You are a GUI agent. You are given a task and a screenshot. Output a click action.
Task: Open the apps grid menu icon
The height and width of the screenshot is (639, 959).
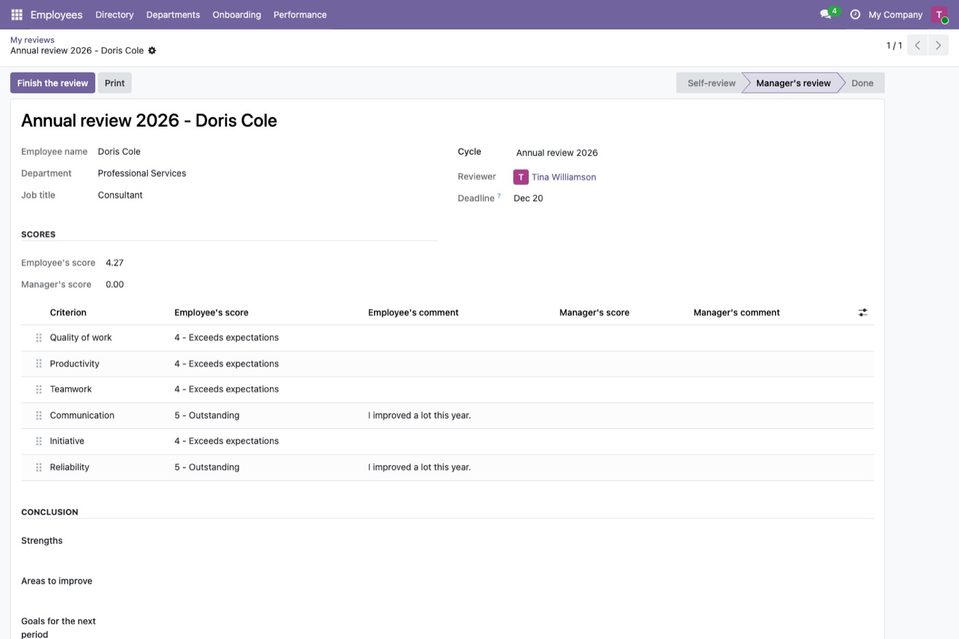coord(17,14)
